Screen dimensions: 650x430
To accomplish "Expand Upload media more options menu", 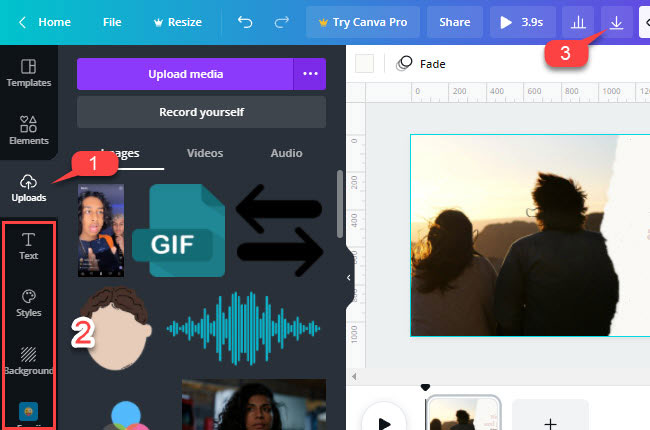I will point(309,73).
